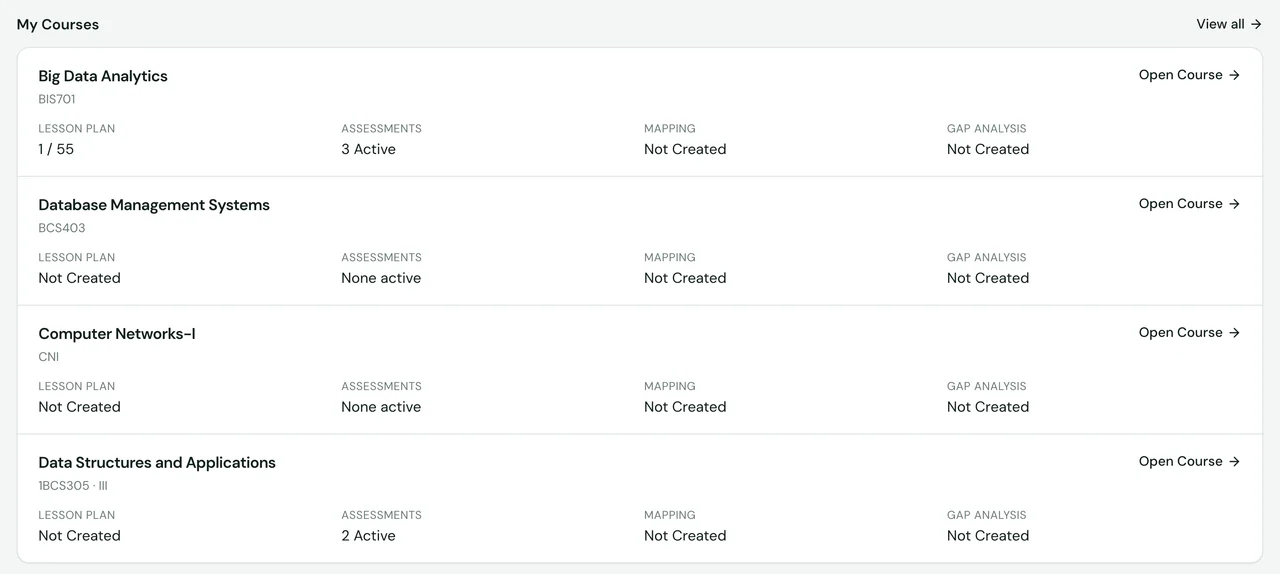
Task: Select the Database Management Systems title
Action: [154, 205]
